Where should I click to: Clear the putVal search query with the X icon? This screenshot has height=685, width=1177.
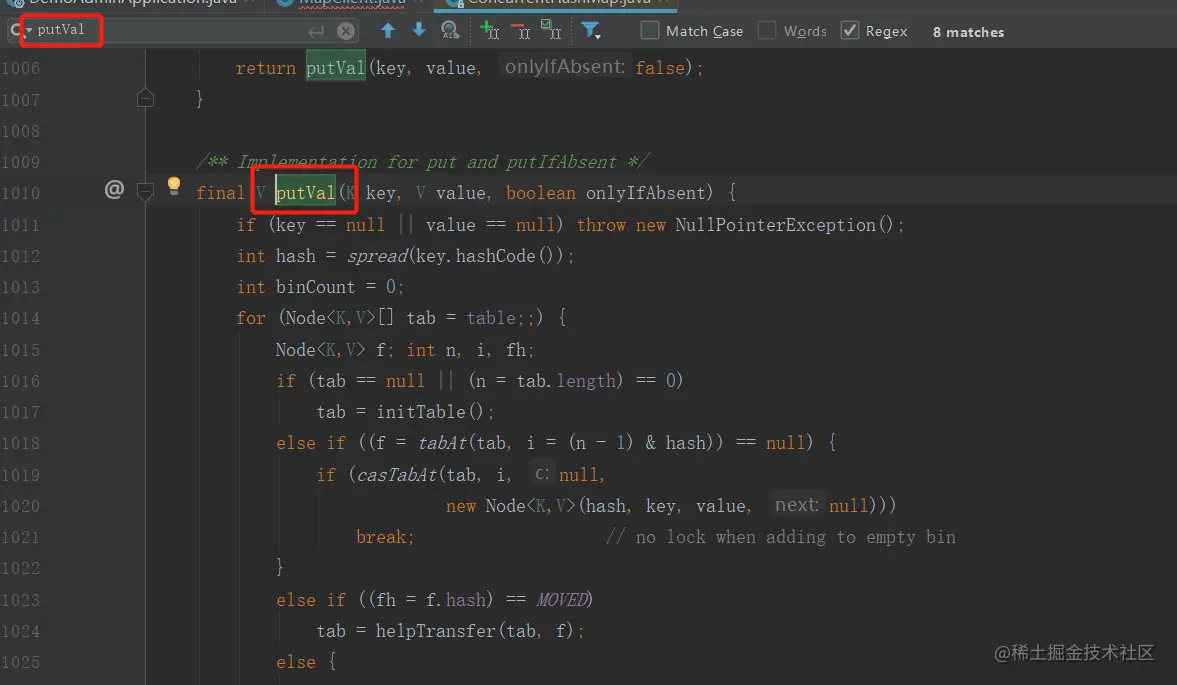pos(345,30)
